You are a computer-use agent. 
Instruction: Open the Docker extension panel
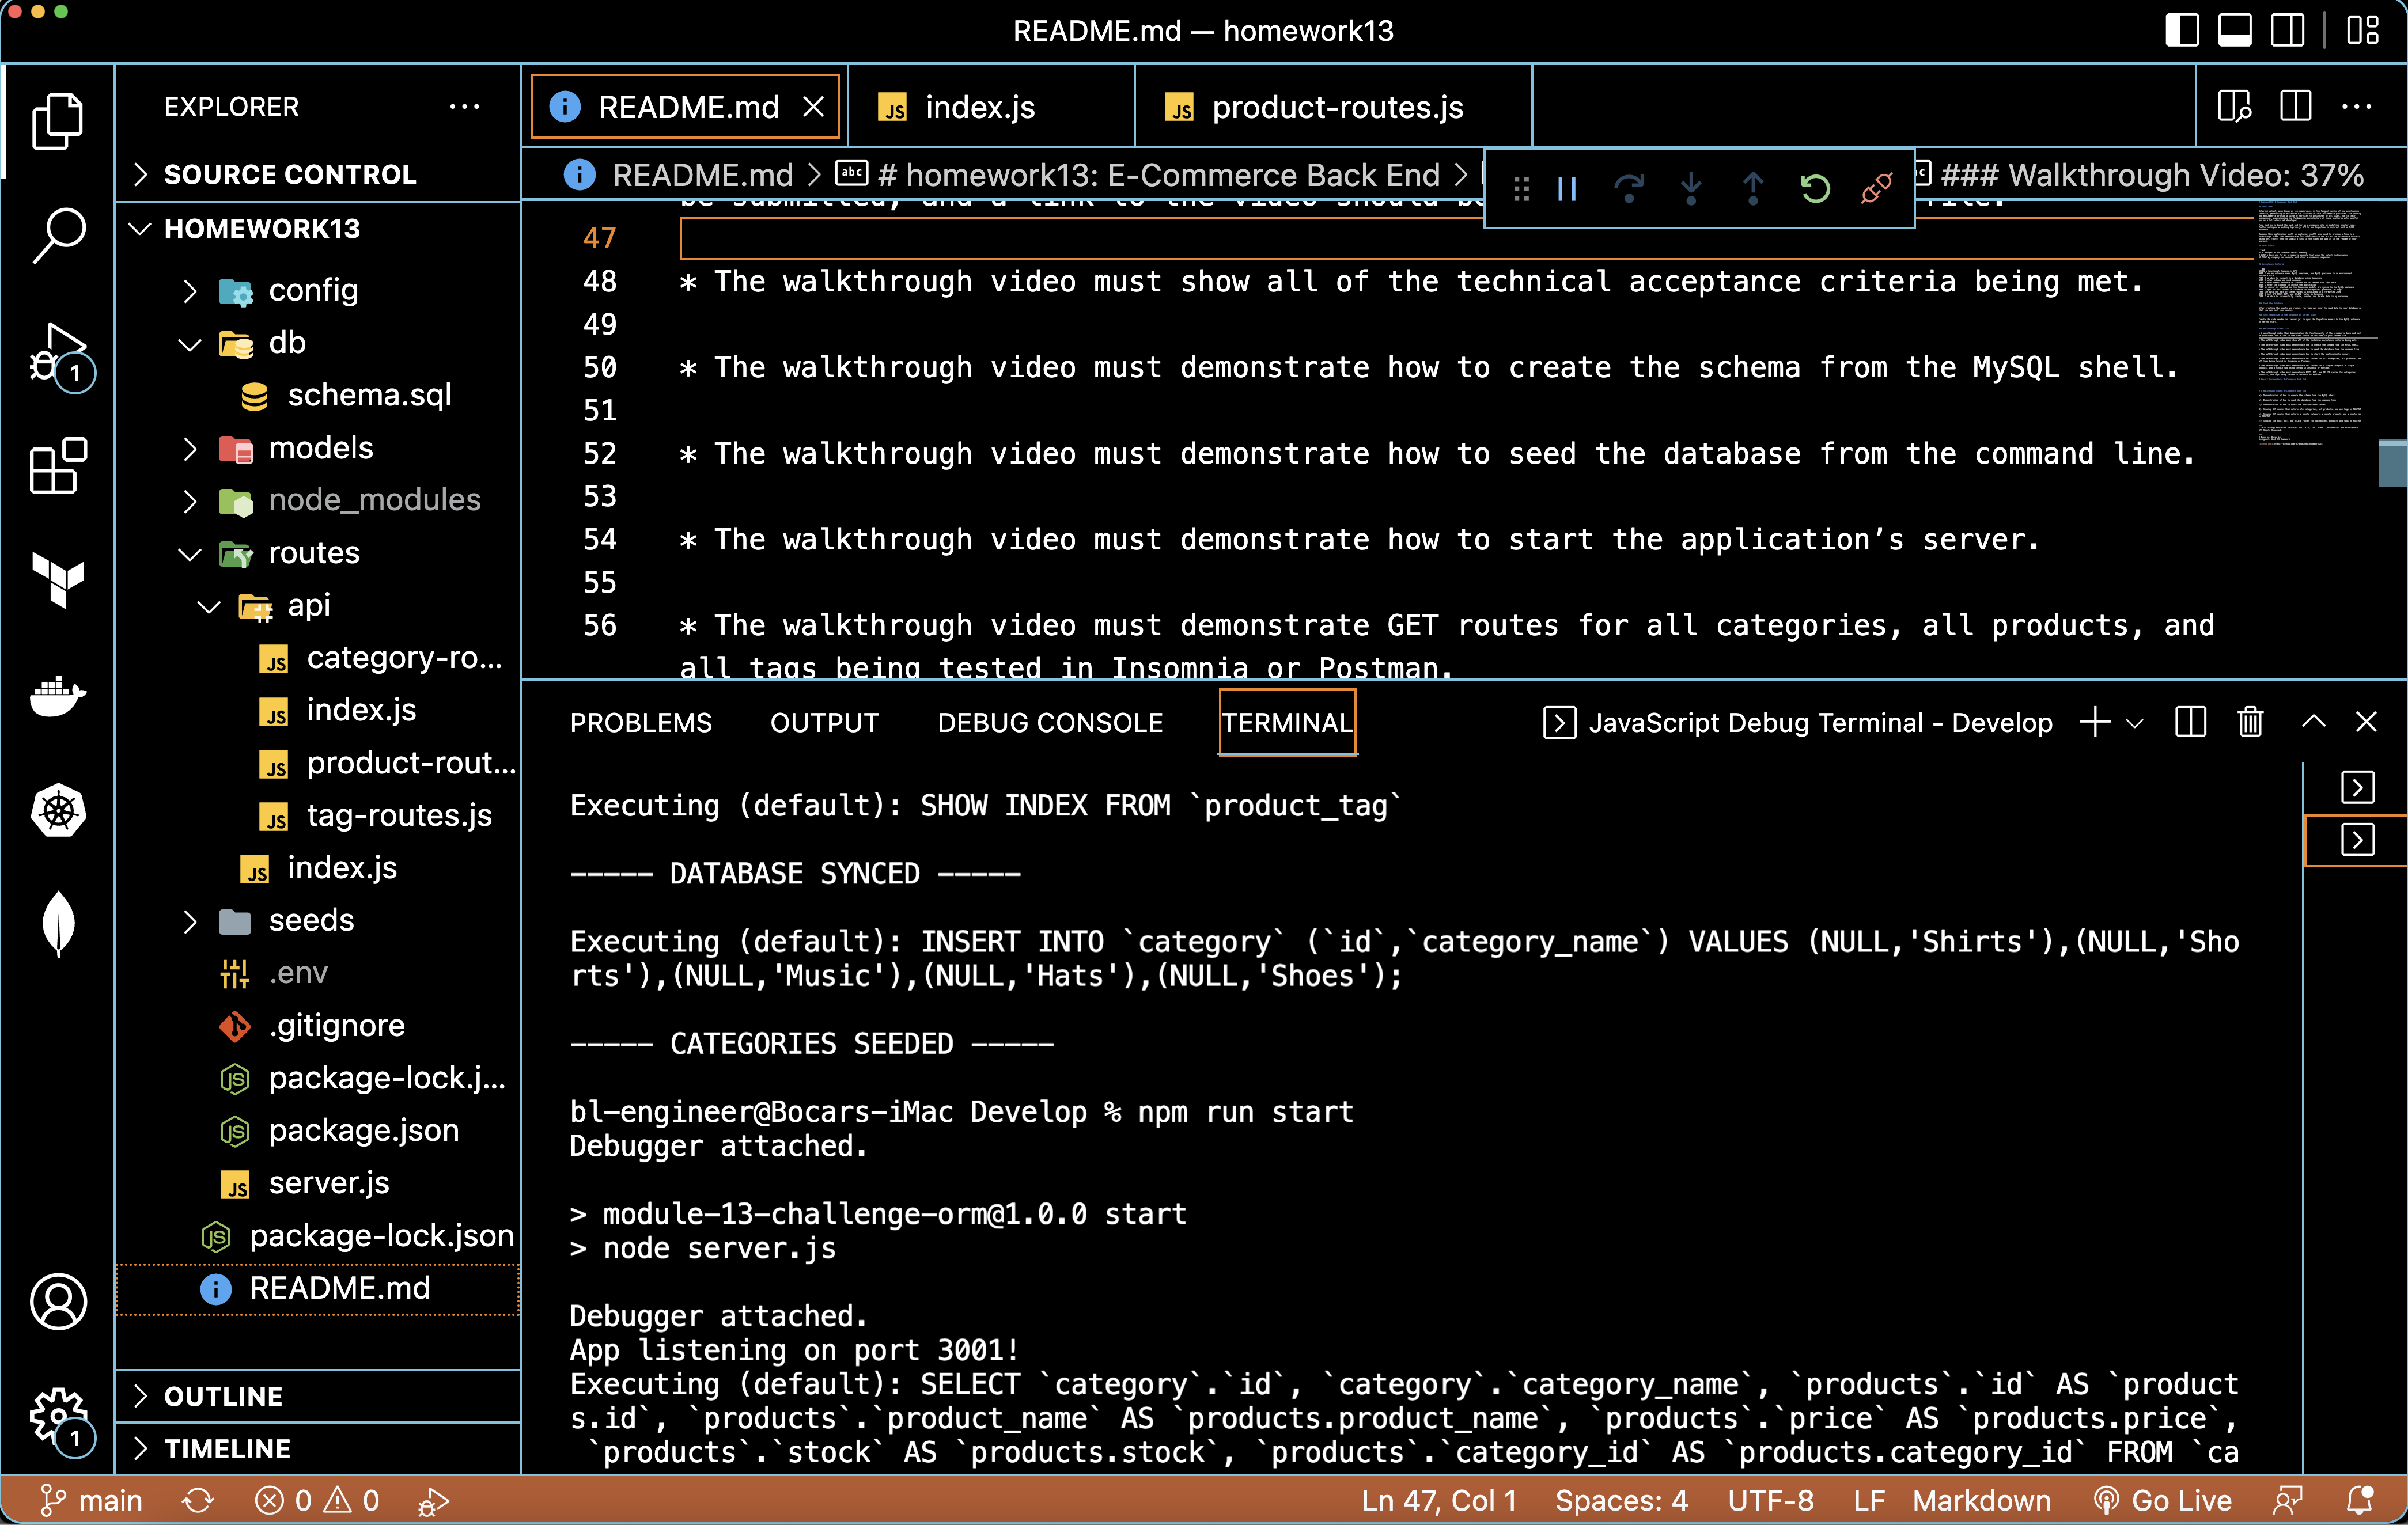point(58,697)
